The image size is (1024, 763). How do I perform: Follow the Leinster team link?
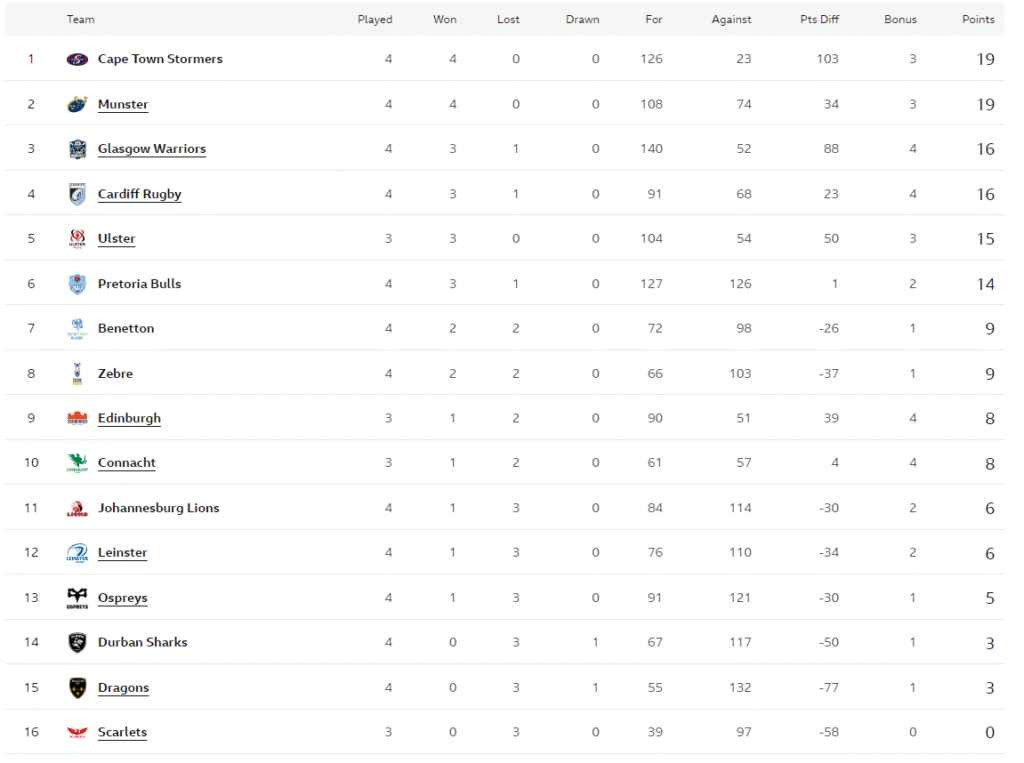coord(122,552)
